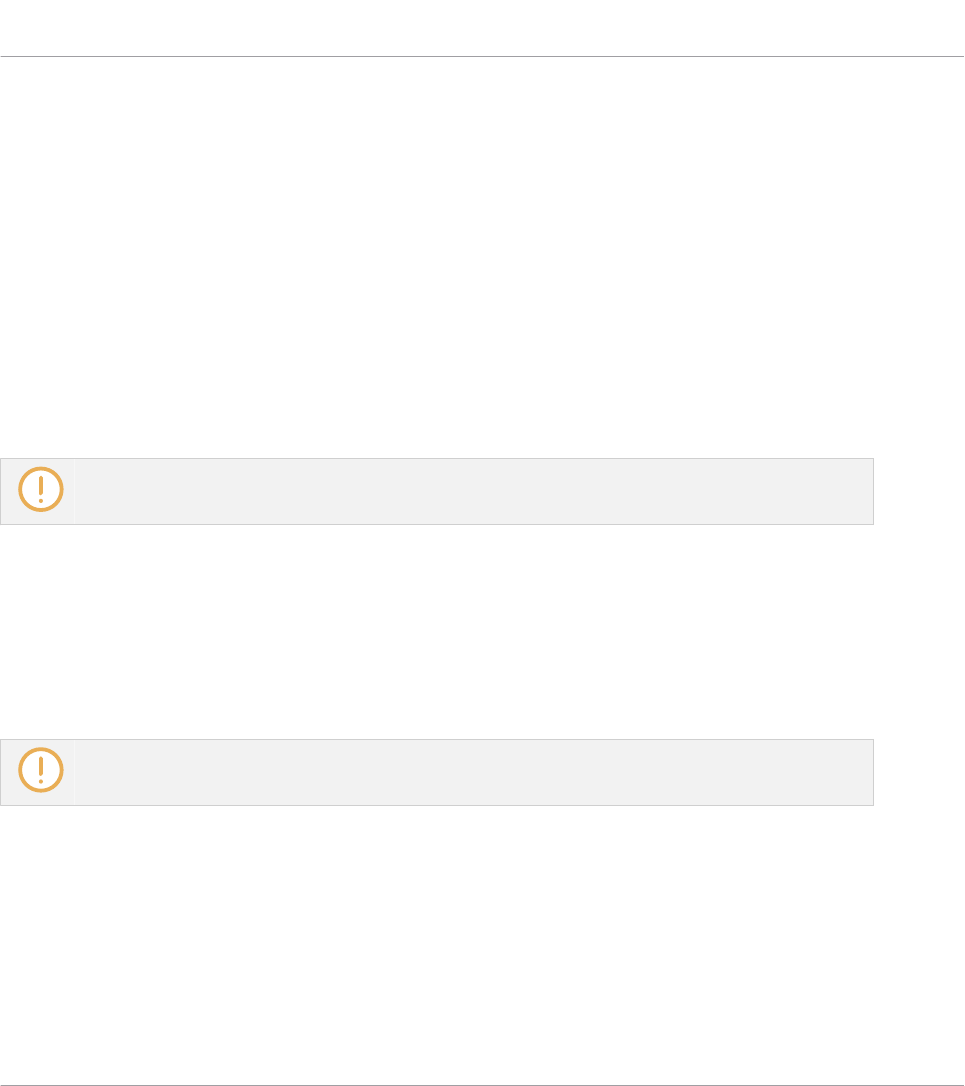Click the upper orange exclamation mark icon
Image resolution: width=965 pixels, height=1086 pixels.
41,489
